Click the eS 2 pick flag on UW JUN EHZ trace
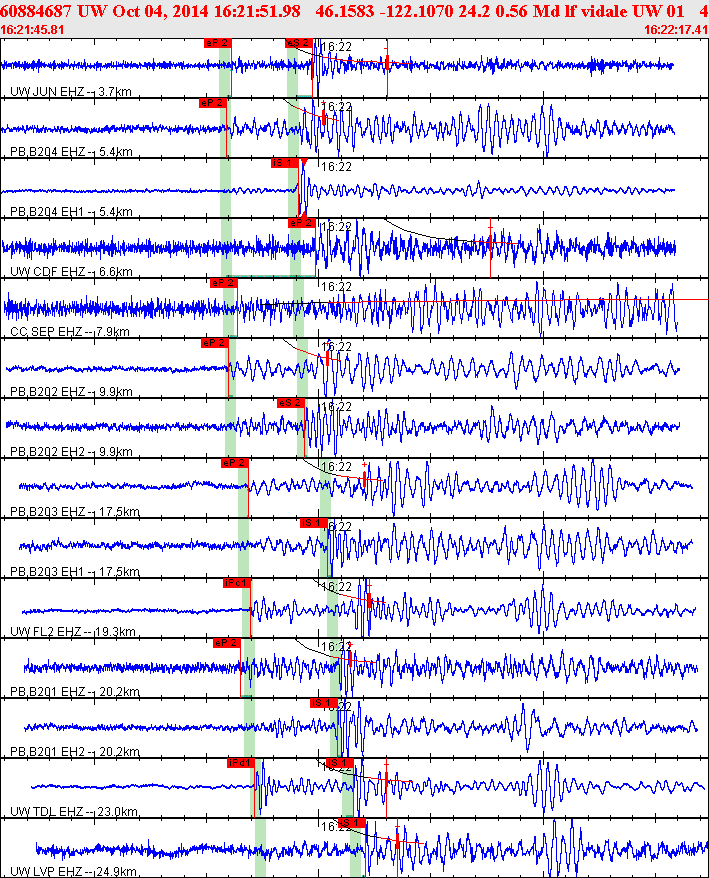 point(298,43)
